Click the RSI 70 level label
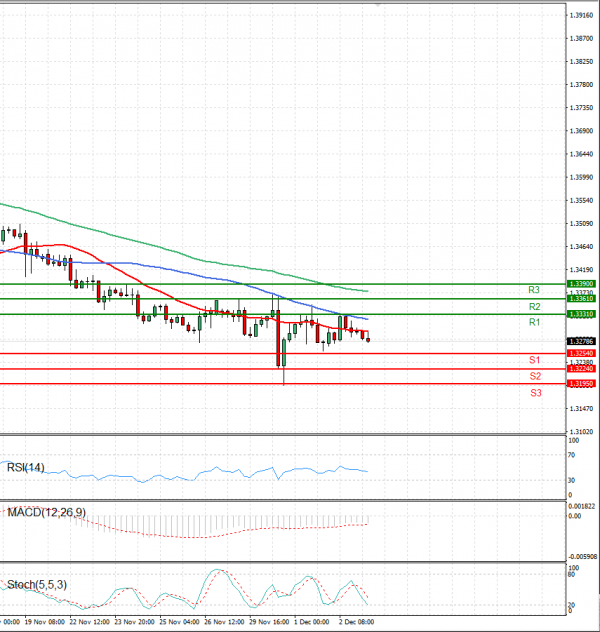The image size is (600, 632). [571, 455]
